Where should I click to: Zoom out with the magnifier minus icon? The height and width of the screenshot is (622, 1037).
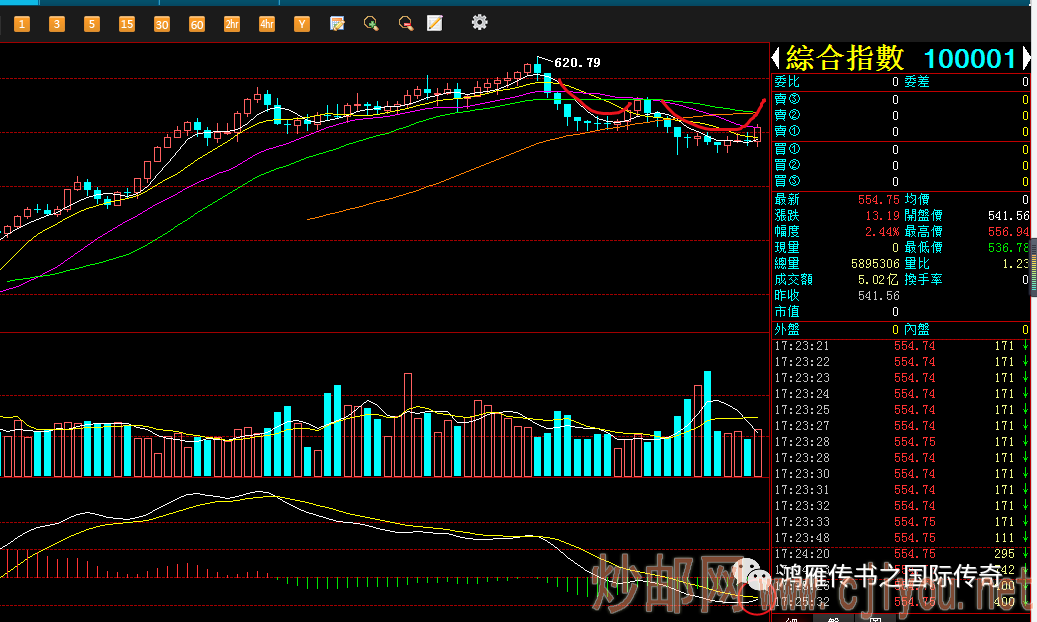tap(405, 23)
